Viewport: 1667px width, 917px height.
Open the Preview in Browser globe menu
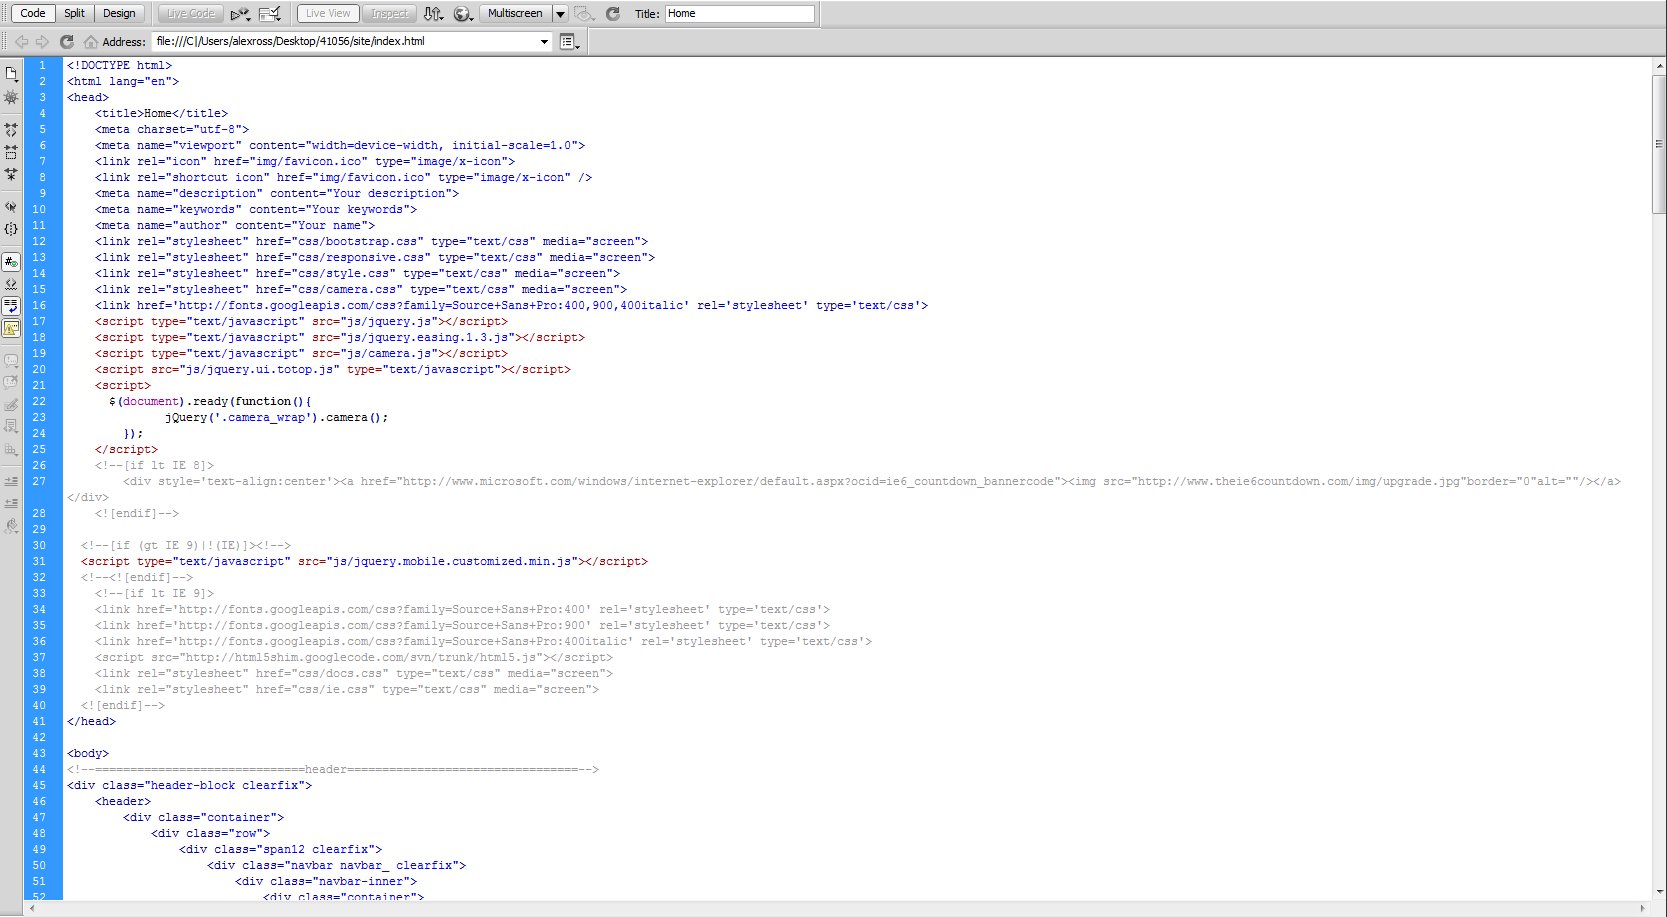click(462, 14)
